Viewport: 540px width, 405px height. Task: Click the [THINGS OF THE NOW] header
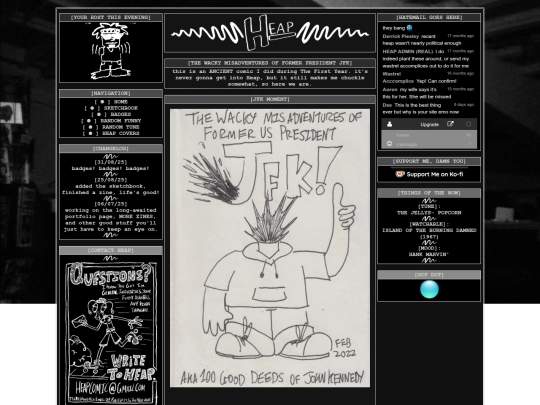click(429, 193)
